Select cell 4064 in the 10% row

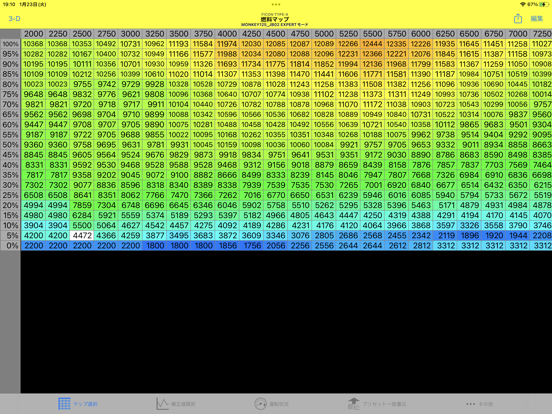coord(372,225)
